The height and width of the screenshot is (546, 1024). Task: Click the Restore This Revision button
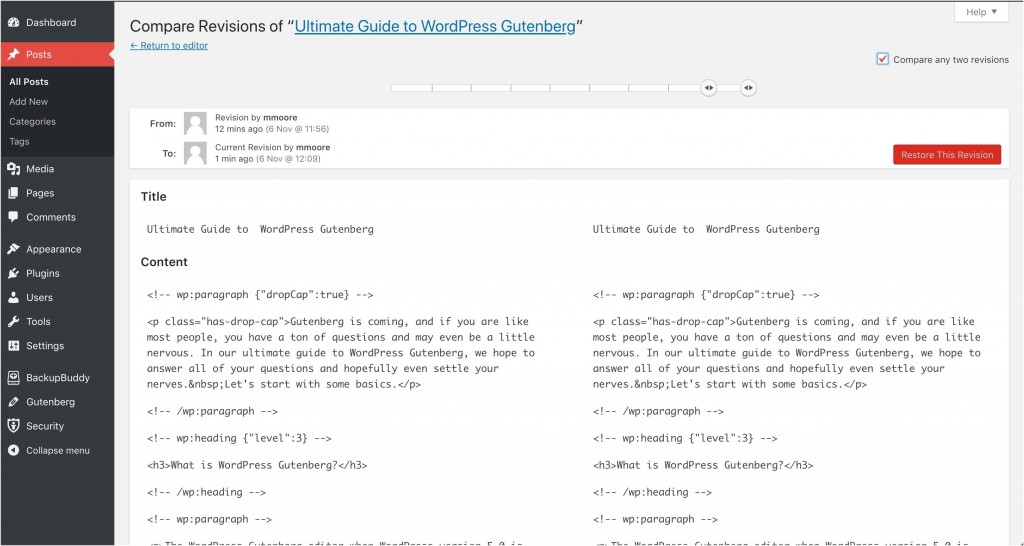pos(947,155)
